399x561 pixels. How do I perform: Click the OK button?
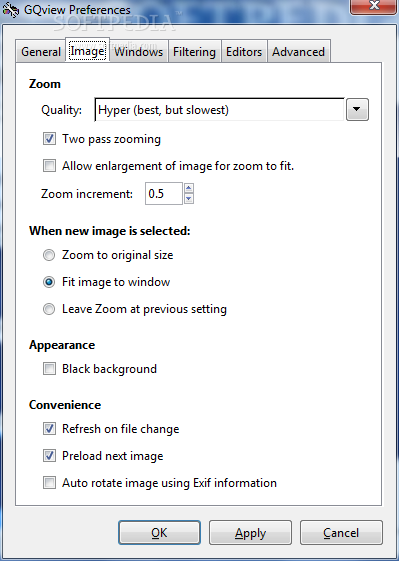point(159,533)
